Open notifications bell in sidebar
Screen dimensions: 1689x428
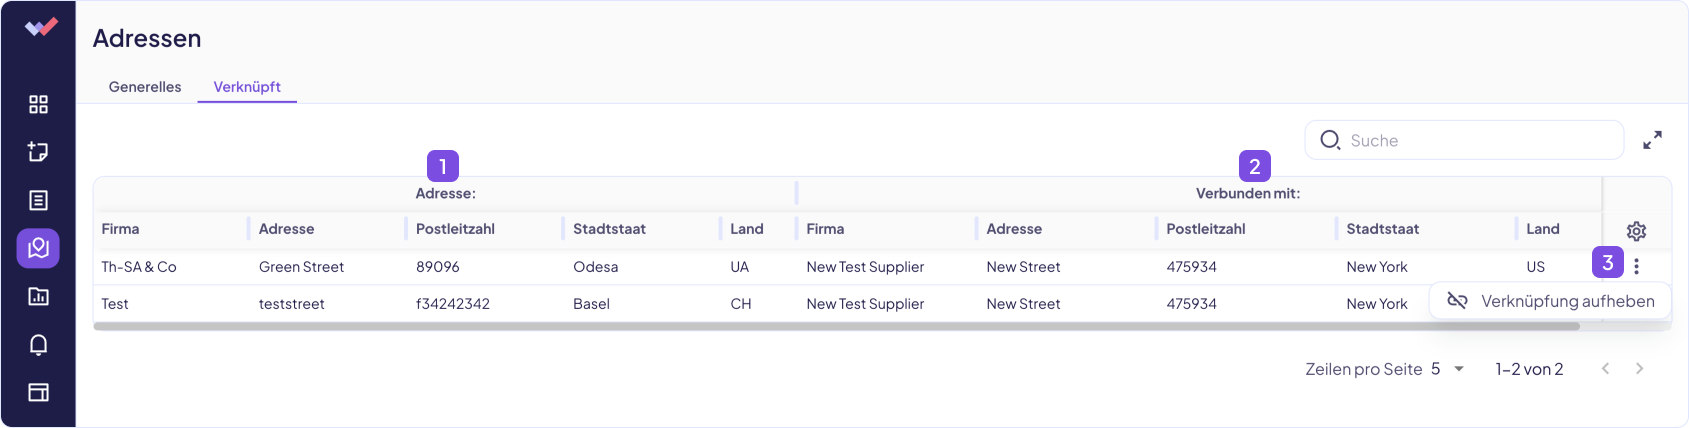[x=38, y=345]
